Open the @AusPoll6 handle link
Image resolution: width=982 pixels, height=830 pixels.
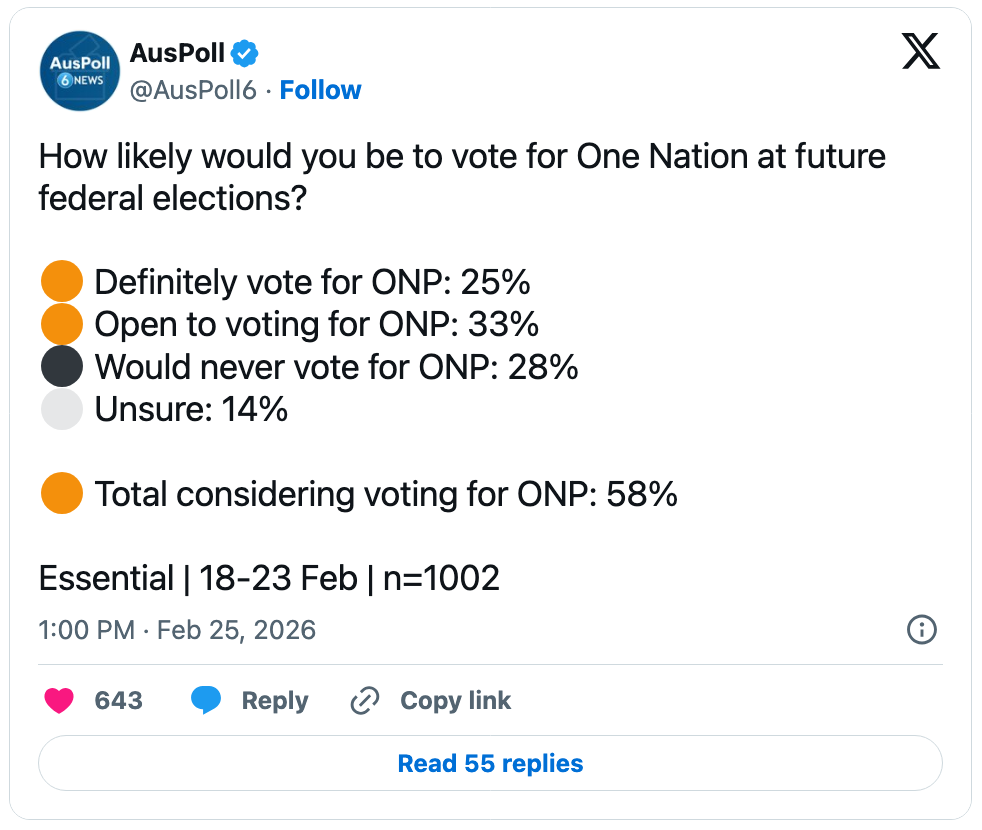pyautogui.click(x=193, y=90)
